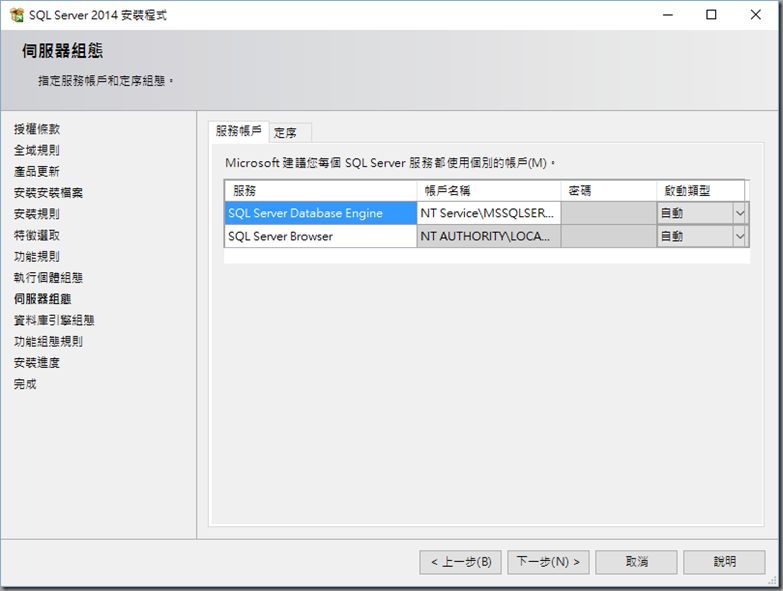Select the 功能規則 step in the sidebar

click(x=37, y=257)
